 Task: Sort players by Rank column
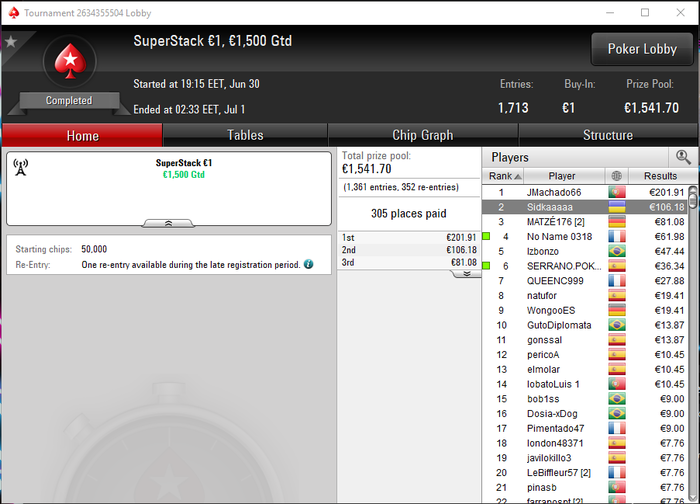tap(503, 176)
